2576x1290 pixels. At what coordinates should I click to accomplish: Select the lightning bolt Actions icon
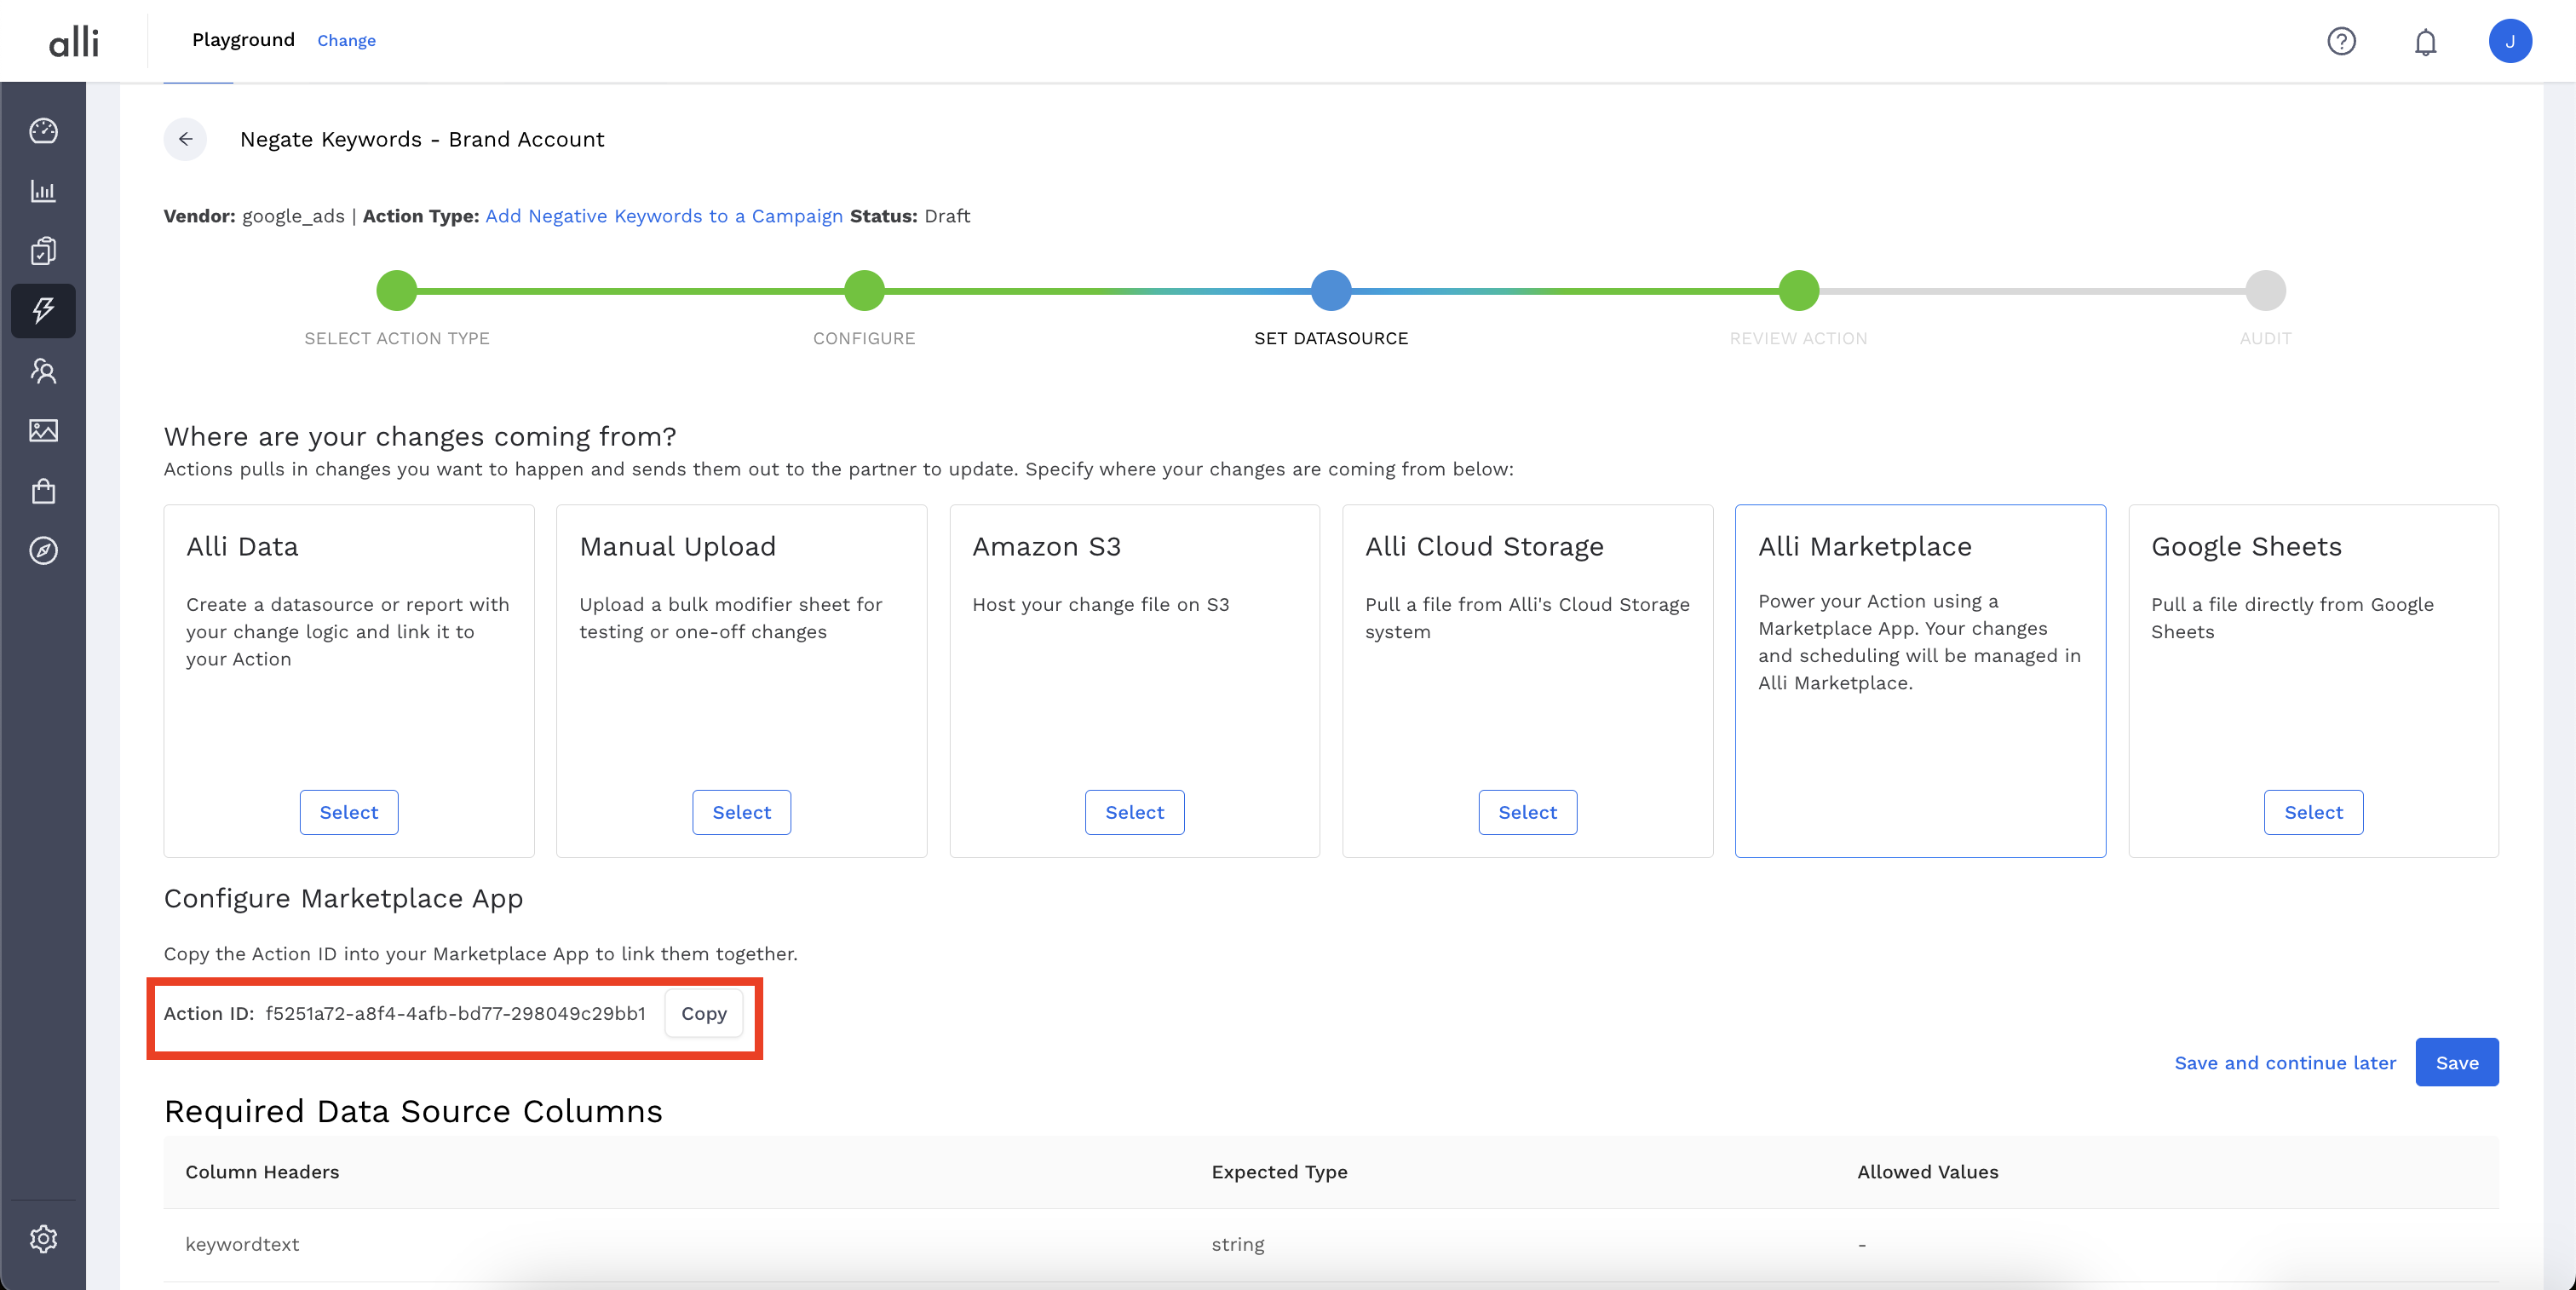click(43, 310)
